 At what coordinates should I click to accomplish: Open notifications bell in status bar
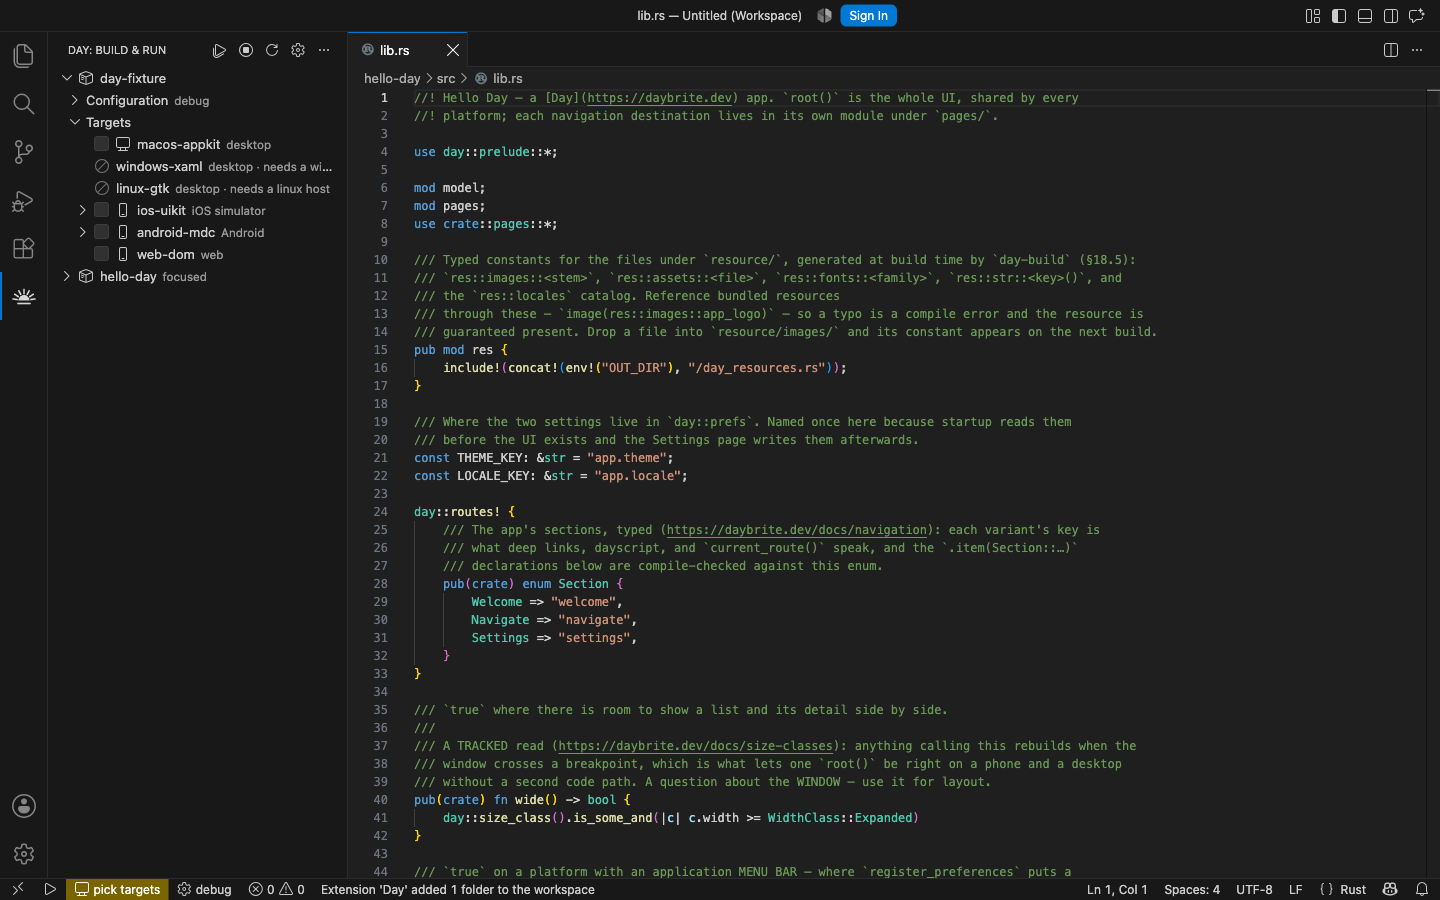[1422, 889]
